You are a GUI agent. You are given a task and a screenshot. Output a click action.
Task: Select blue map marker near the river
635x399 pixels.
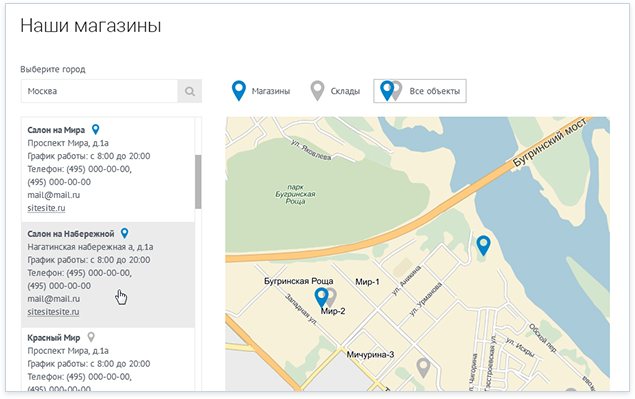483,246
